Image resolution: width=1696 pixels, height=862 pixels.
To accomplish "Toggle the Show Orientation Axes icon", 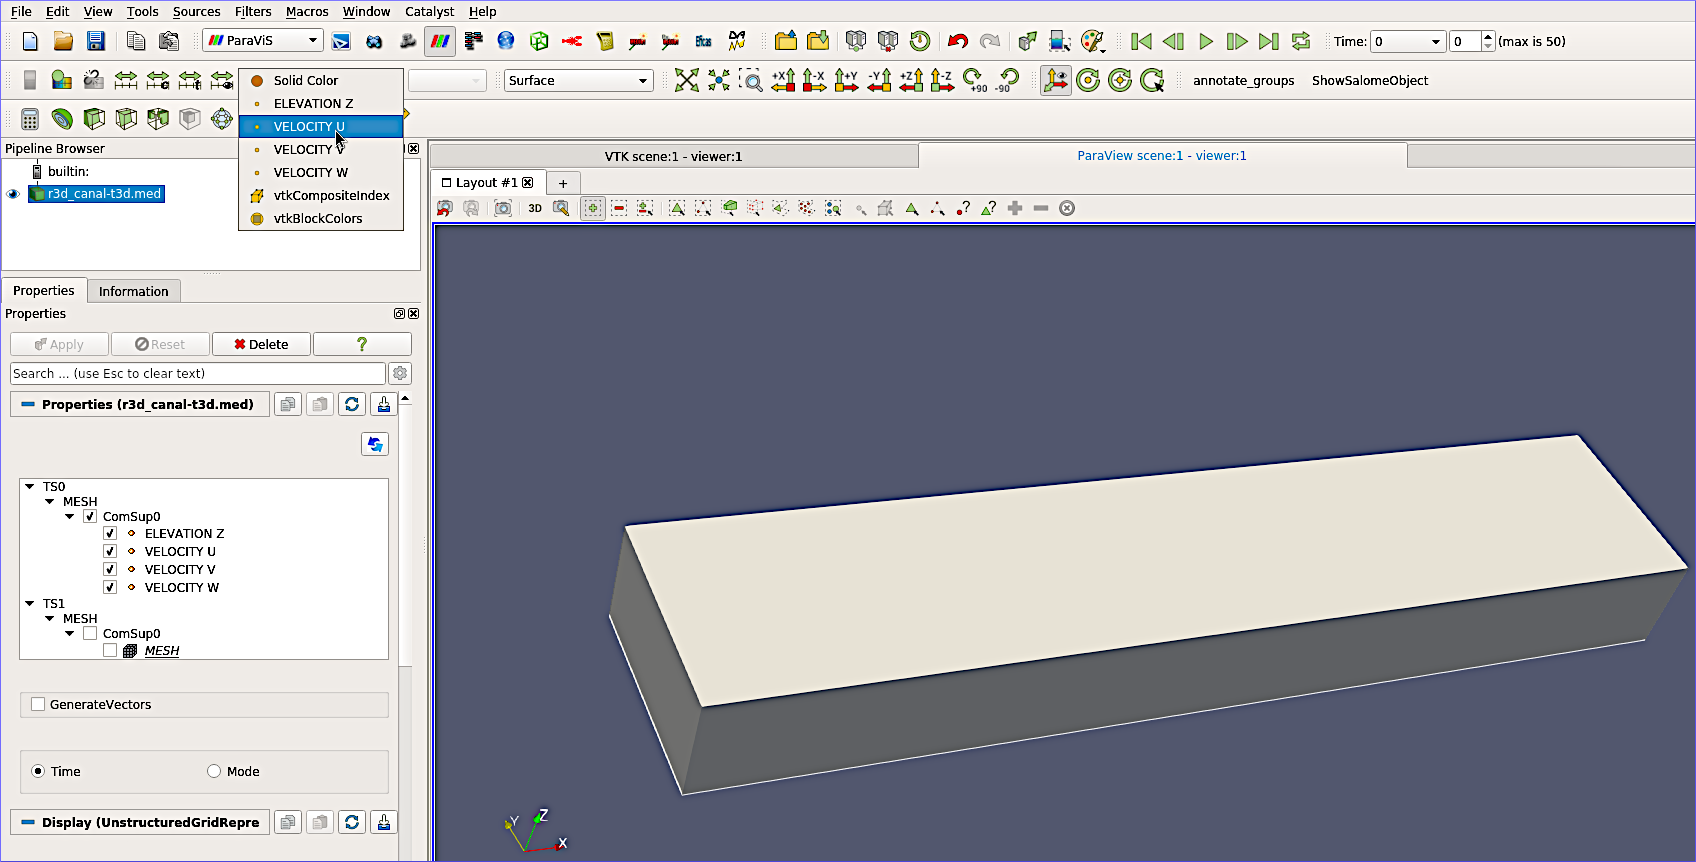I will pos(1055,81).
